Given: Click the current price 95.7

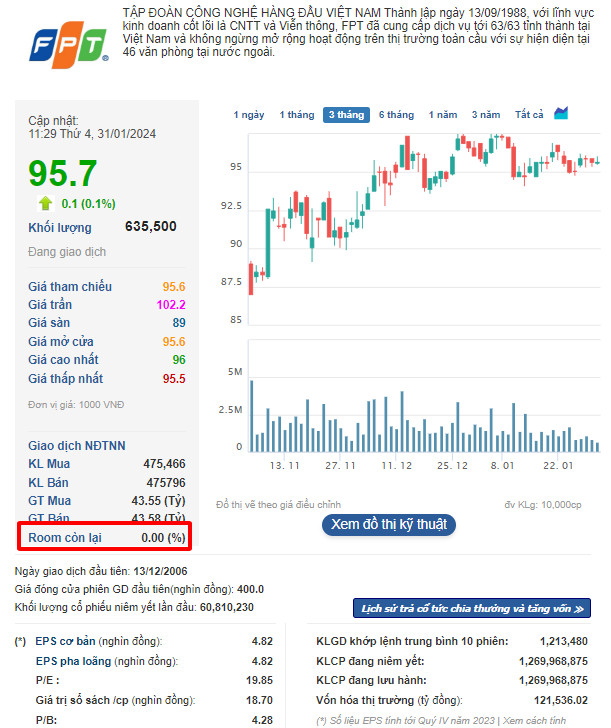Looking at the screenshot, I should click(x=63, y=173).
